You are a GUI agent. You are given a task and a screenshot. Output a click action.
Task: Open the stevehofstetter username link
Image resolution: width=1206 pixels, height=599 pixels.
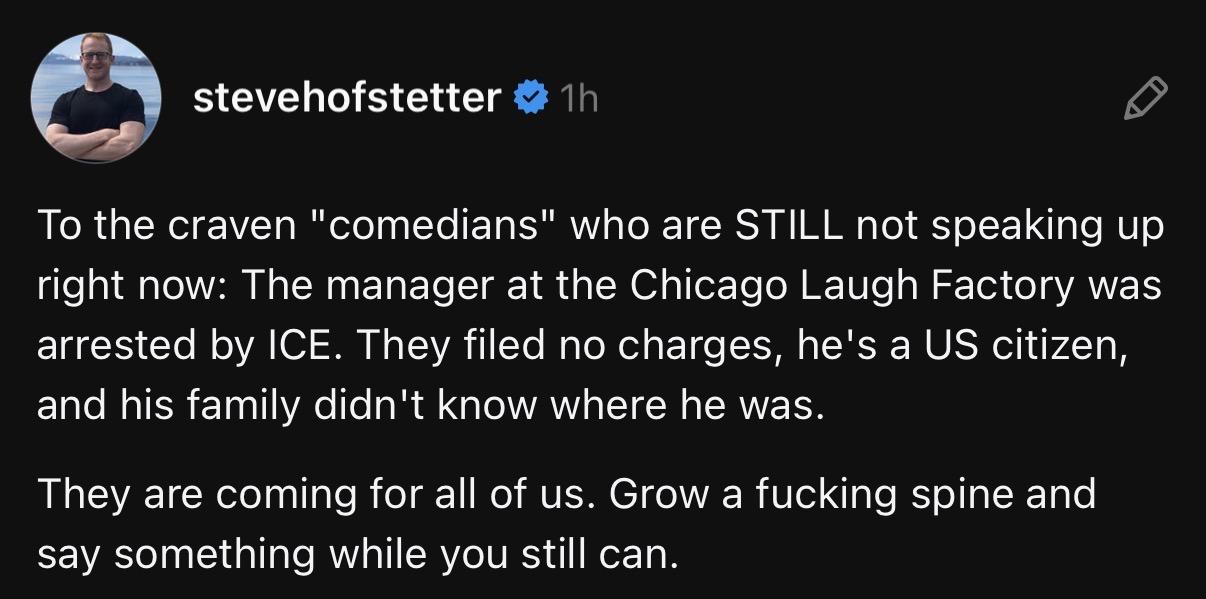coord(346,98)
